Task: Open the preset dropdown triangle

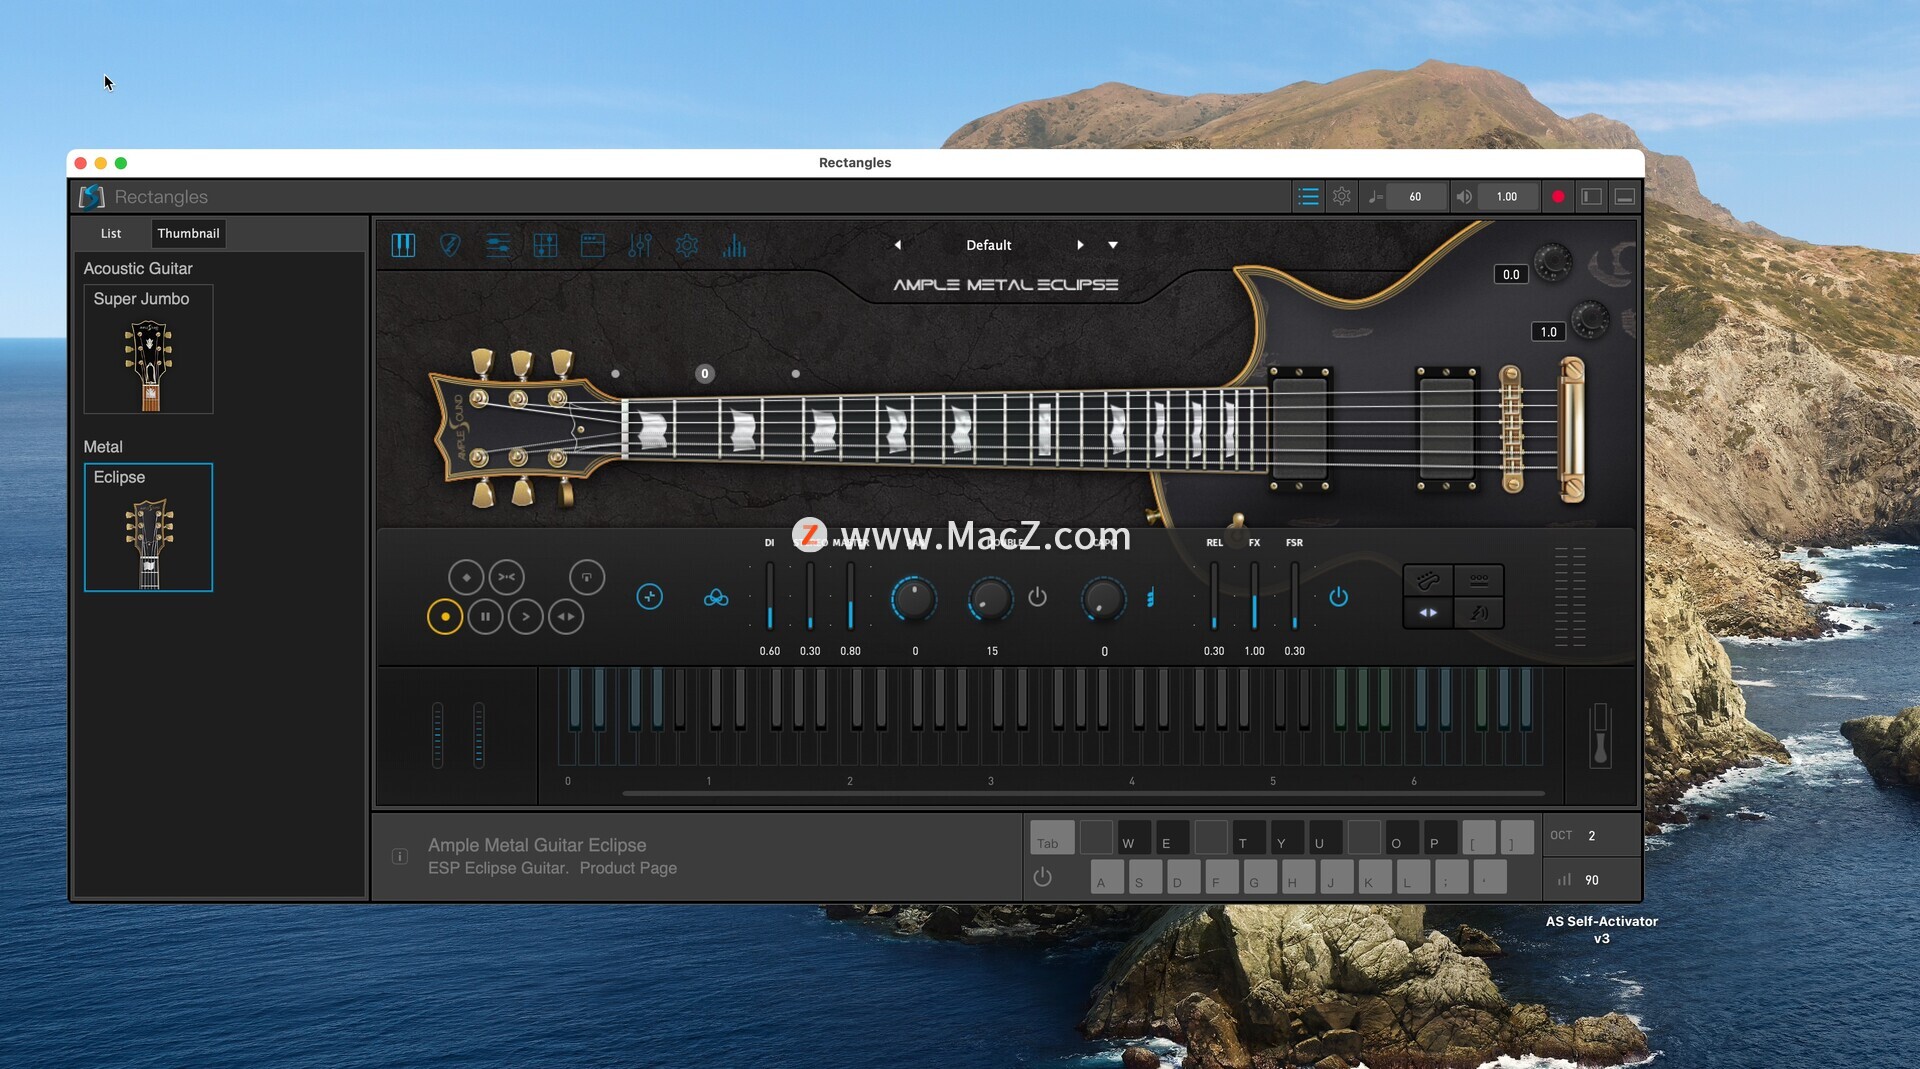Action: (1113, 245)
